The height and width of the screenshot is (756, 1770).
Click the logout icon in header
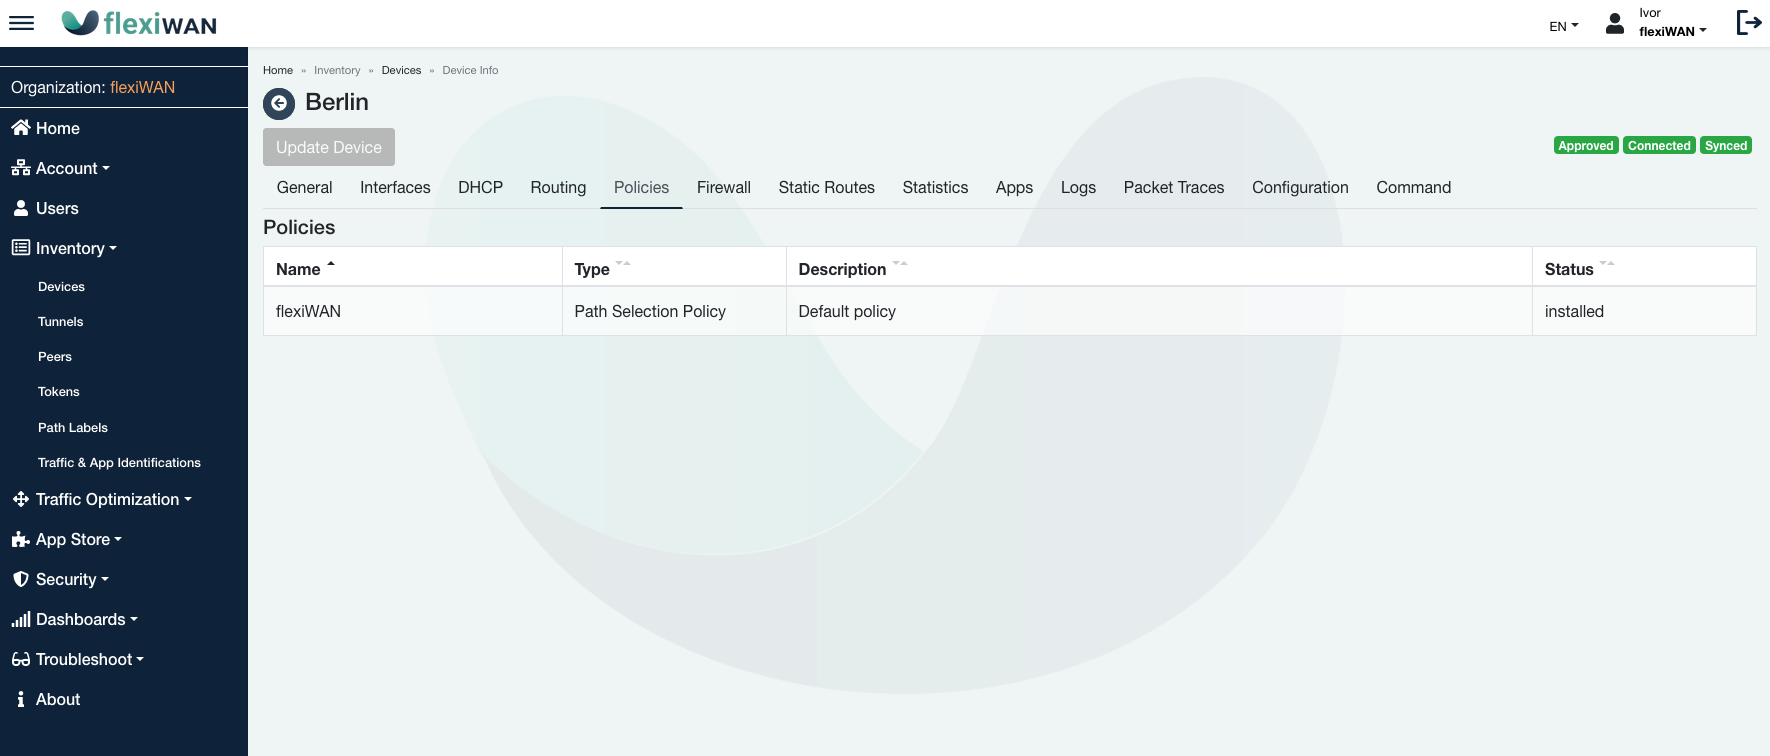click(1748, 23)
